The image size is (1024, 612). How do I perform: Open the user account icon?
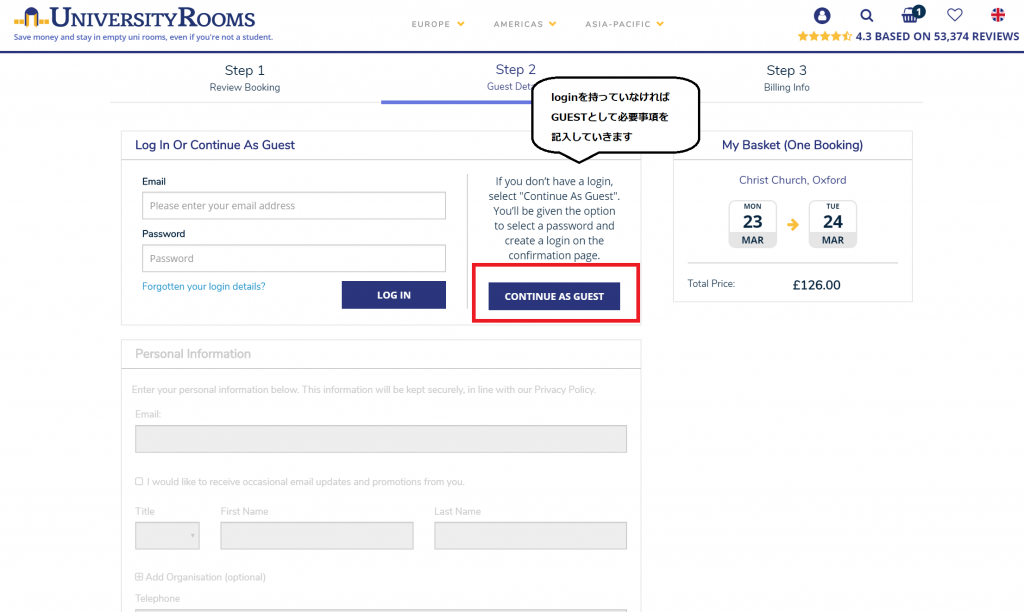822,15
